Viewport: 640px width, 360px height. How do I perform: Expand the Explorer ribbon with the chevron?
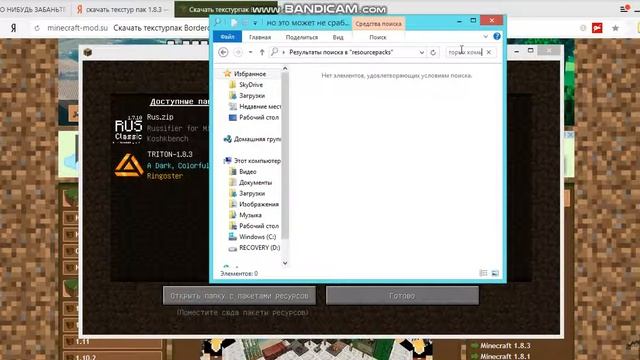pos(485,36)
